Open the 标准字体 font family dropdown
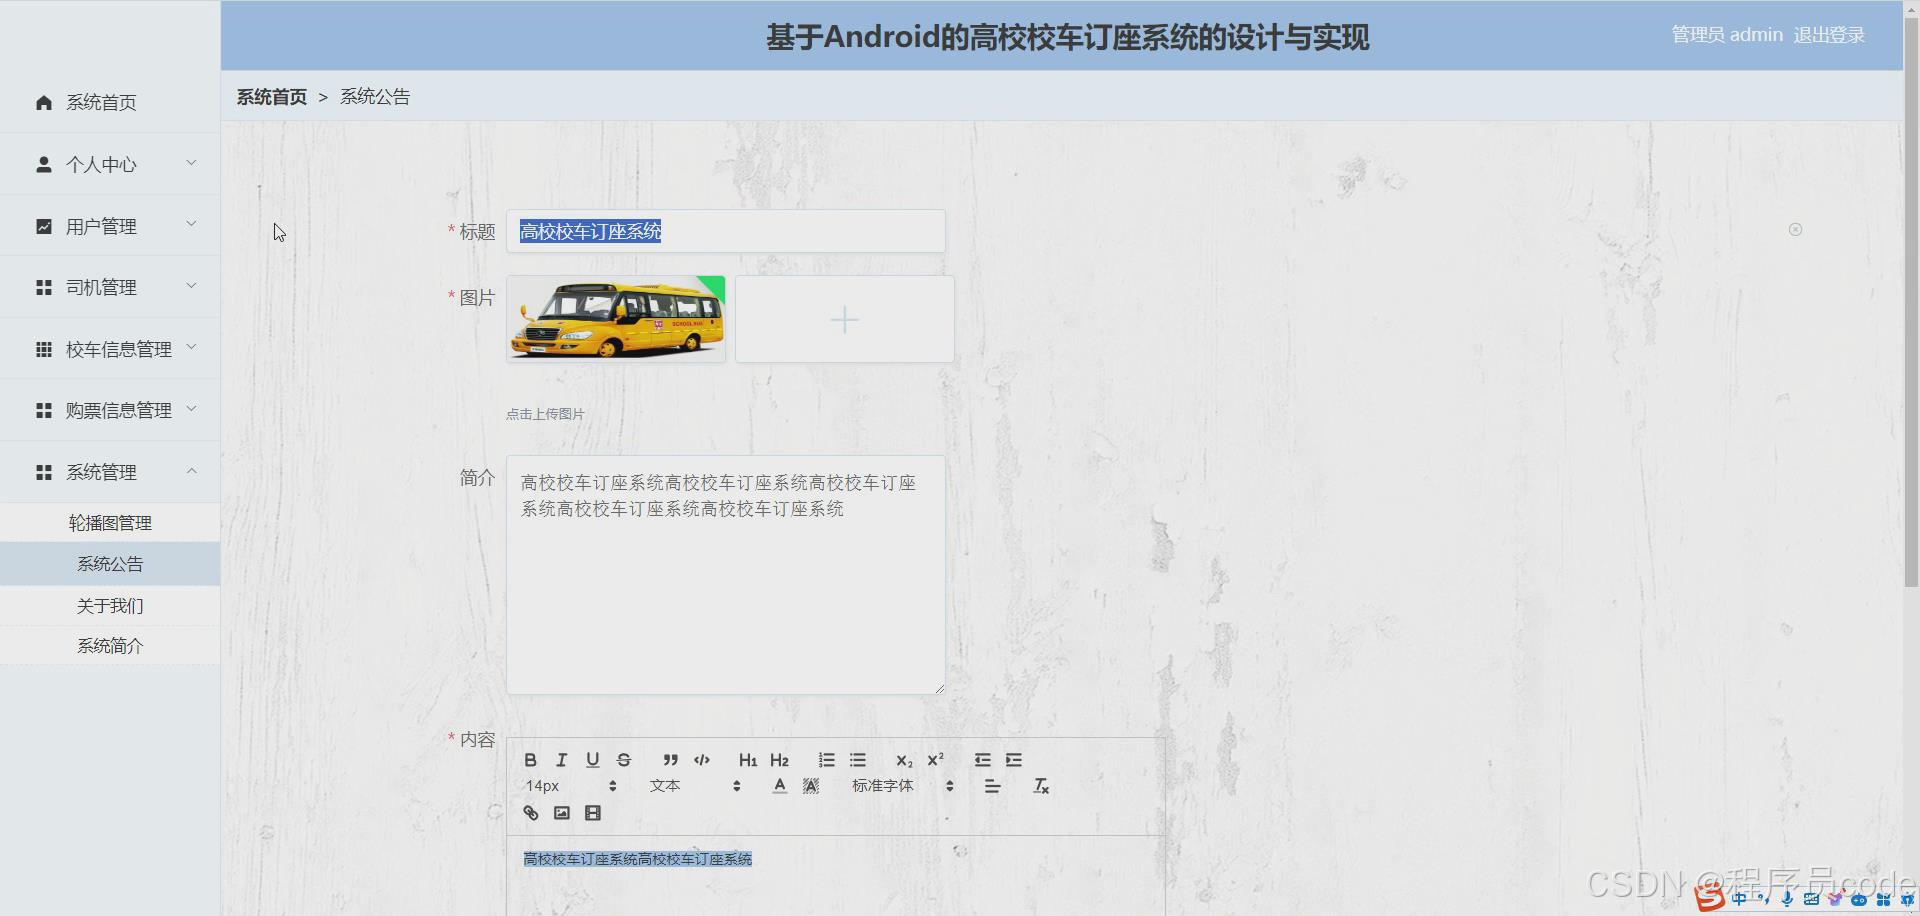This screenshot has width=1920, height=916. coord(902,786)
